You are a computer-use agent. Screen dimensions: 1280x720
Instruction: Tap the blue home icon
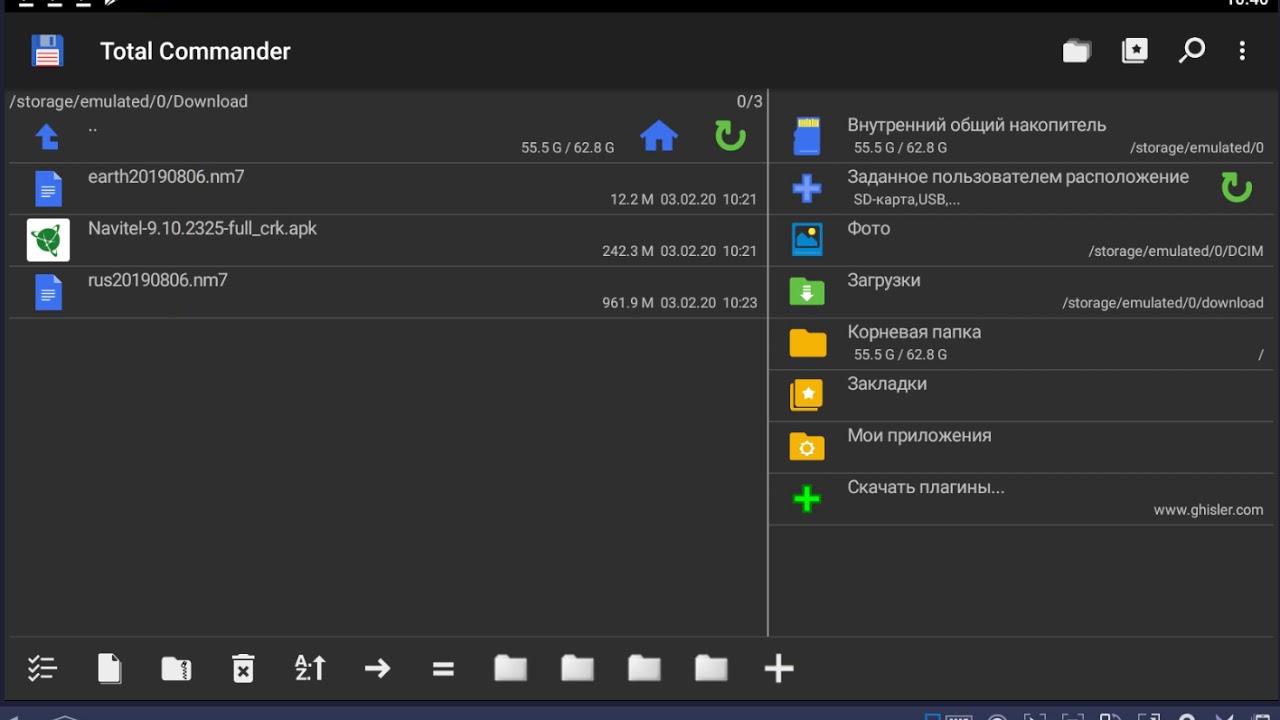point(659,136)
